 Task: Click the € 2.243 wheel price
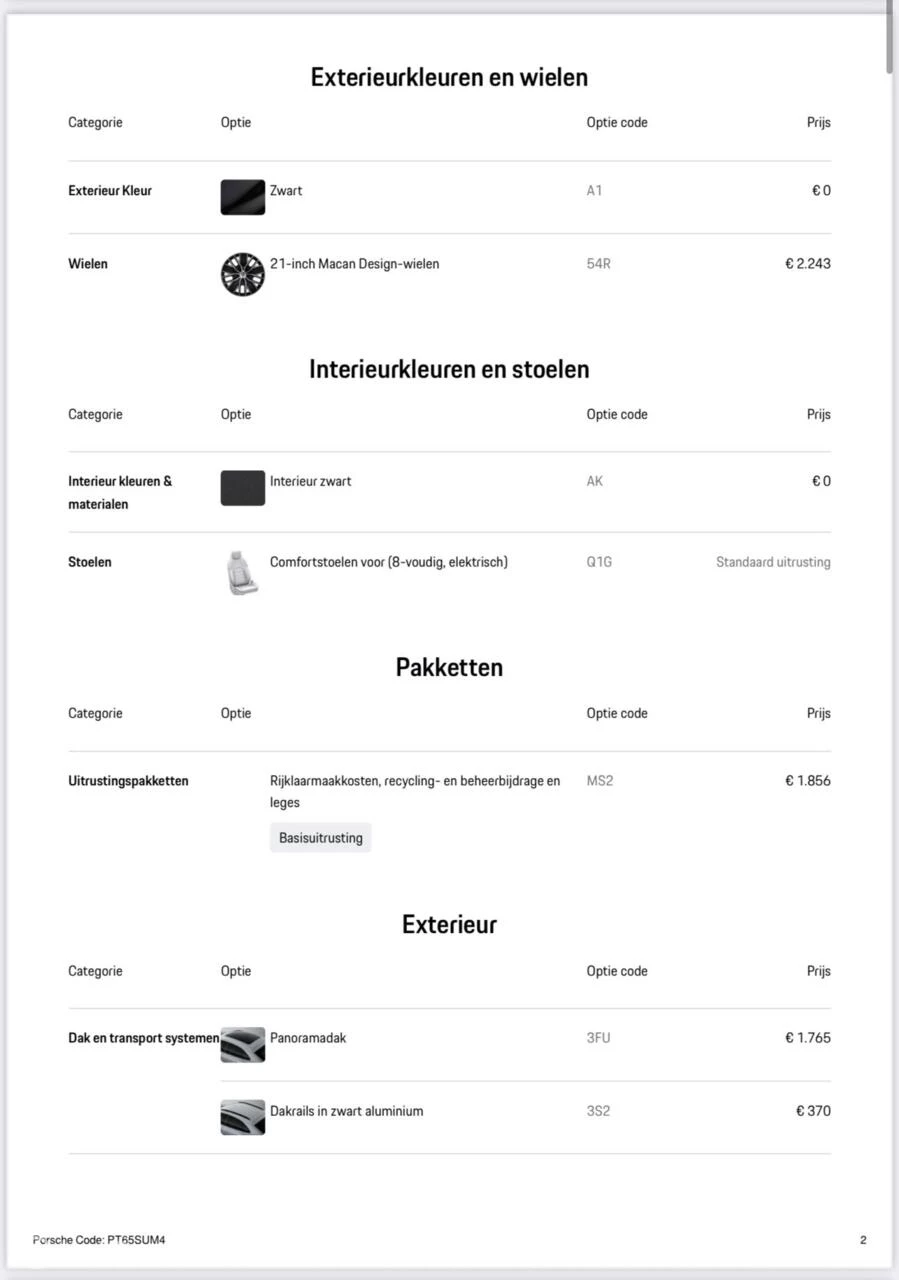click(807, 264)
